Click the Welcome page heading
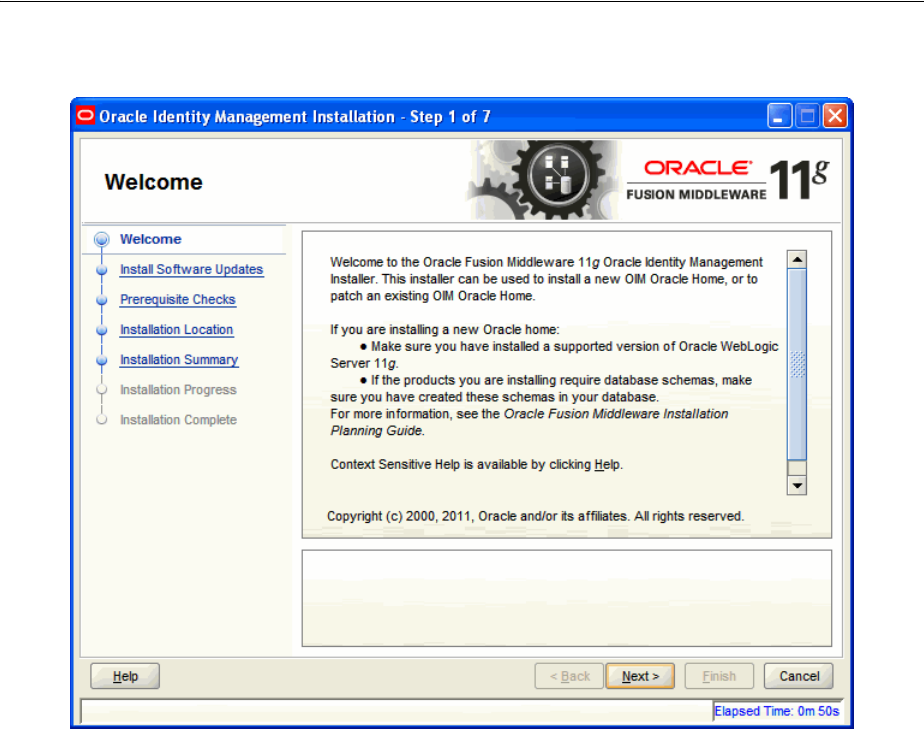The height and width of the screenshot is (729, 924). tap(153, 182)
